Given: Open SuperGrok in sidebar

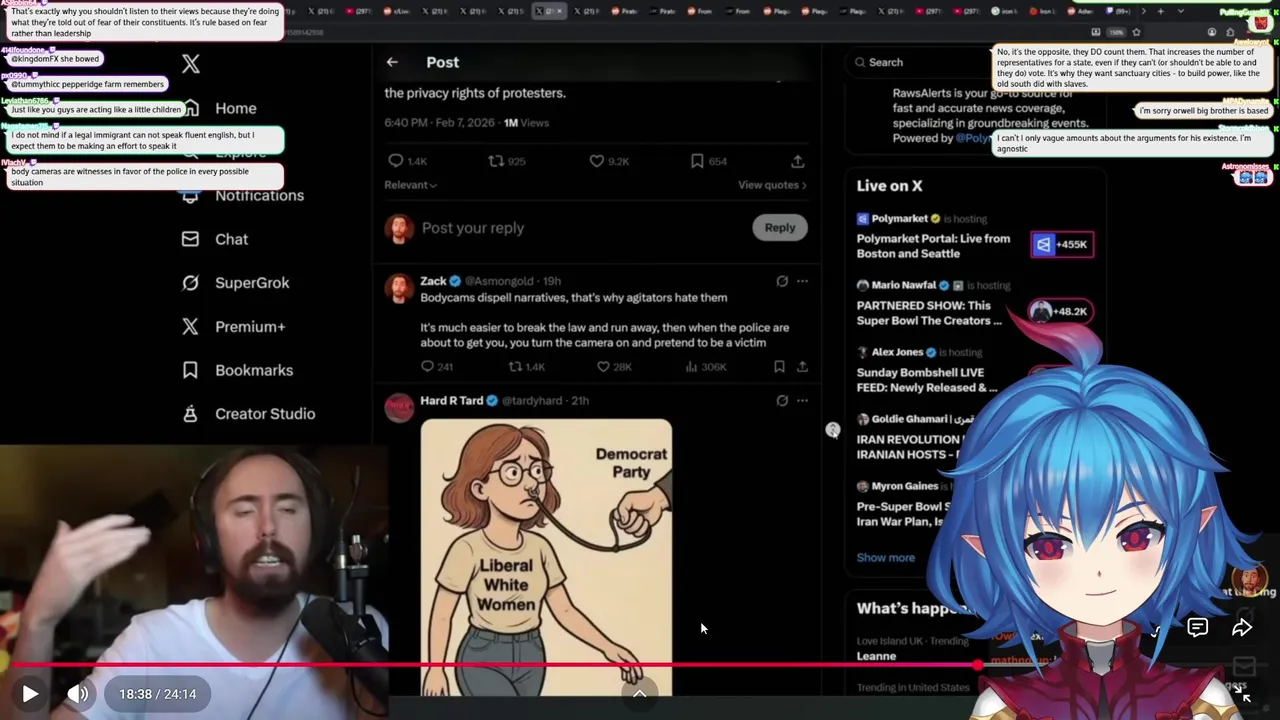Looking at the screenshot, I should pos(252,283).
